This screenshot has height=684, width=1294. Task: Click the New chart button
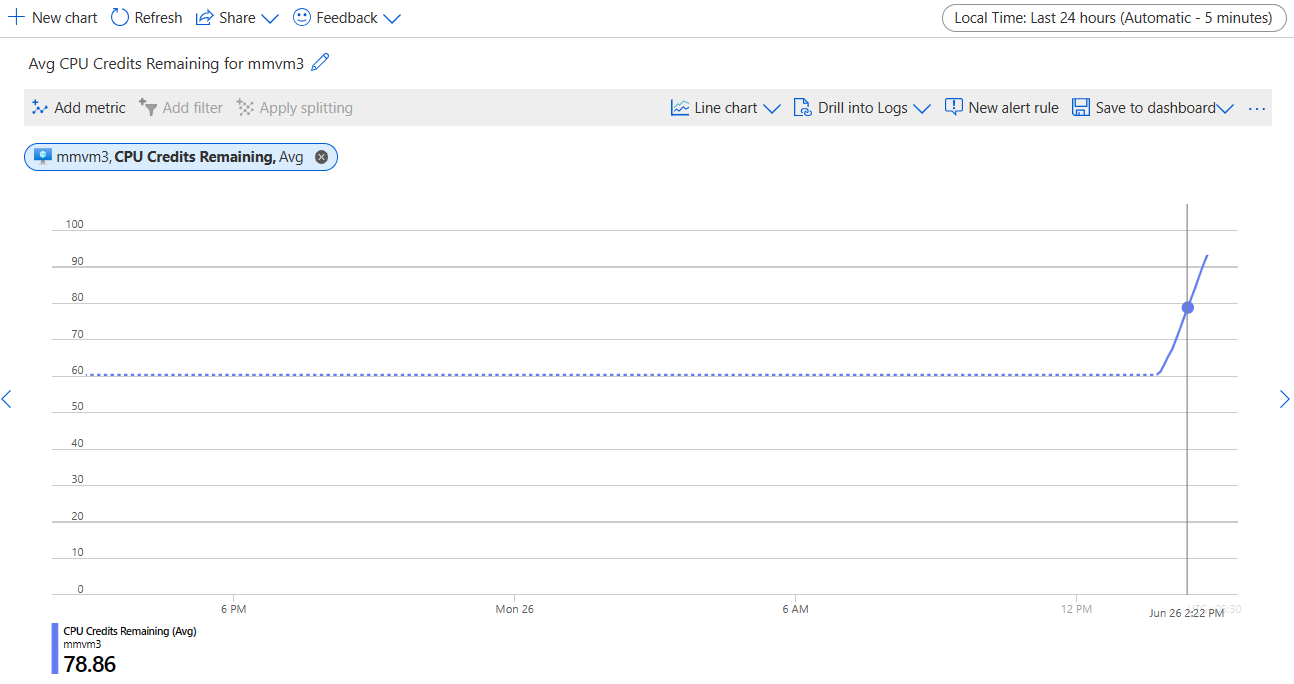click(52, 17)
